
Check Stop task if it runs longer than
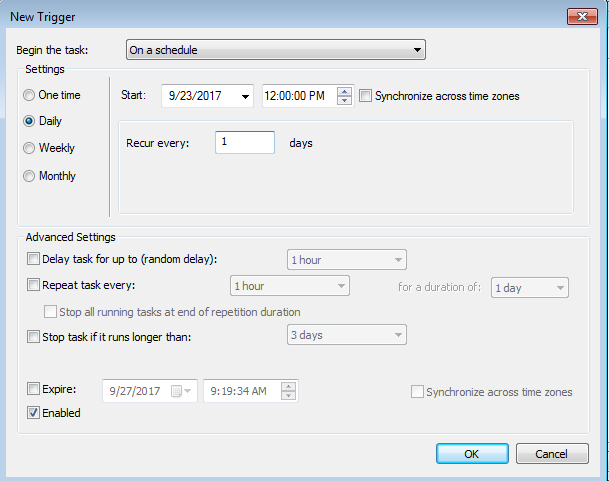click(33, 336)
